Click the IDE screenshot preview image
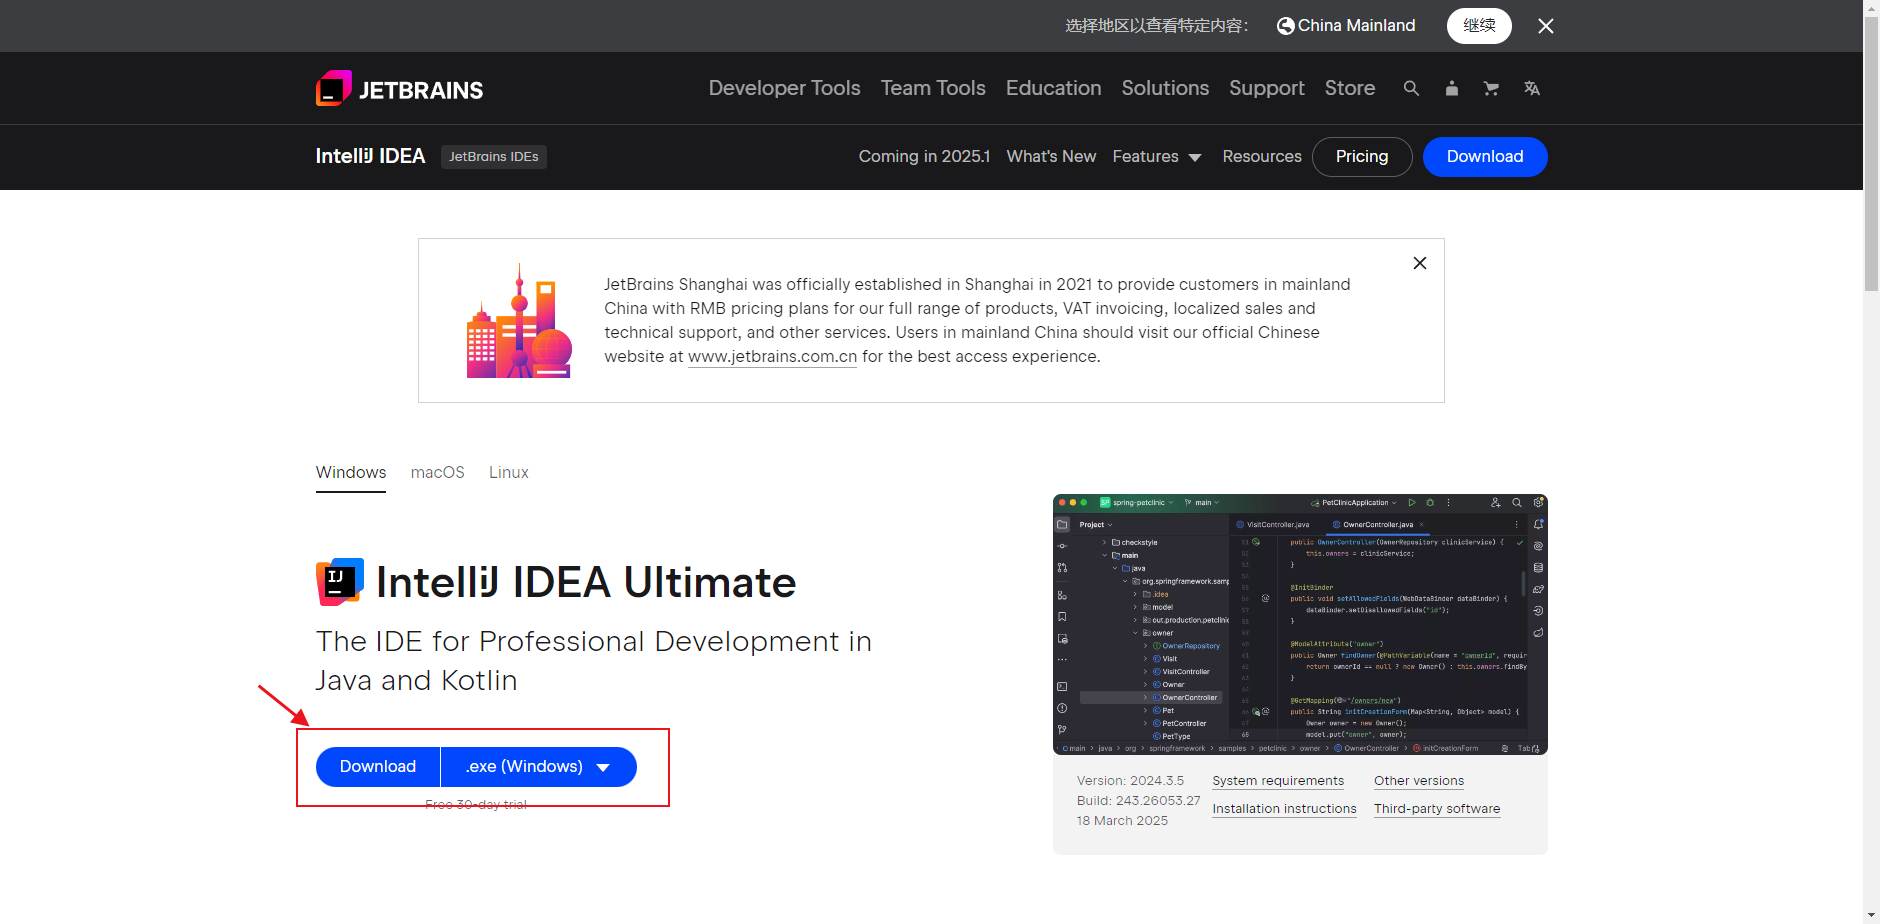This screenshot has height=924, width=1880. point(1300,624)
